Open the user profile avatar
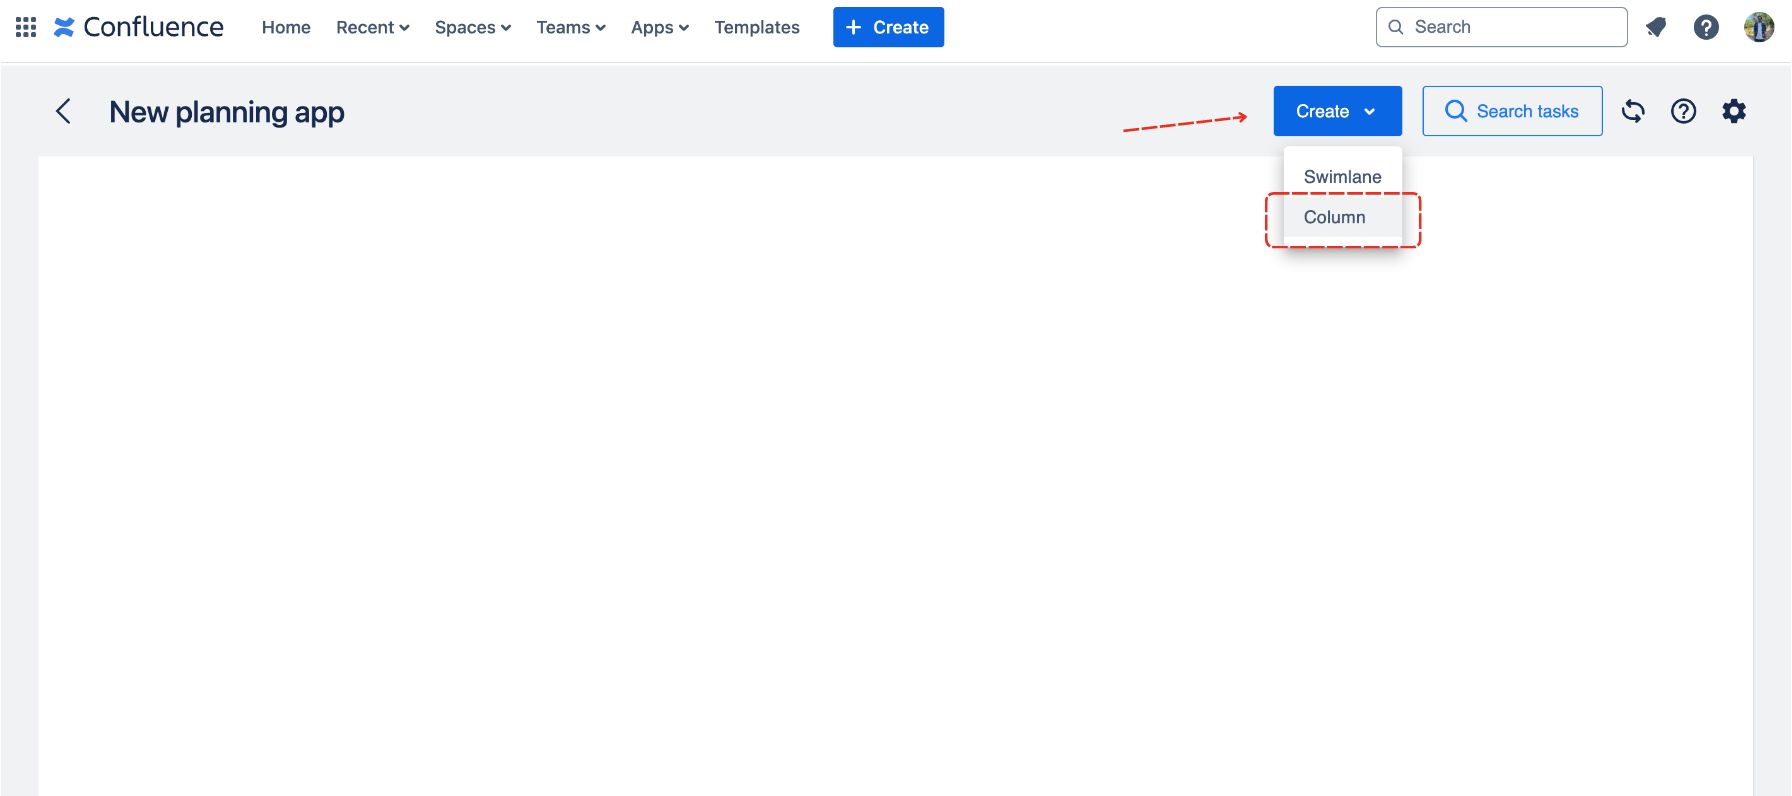Screen dimensions: 1792x796 click(1758, 27)
